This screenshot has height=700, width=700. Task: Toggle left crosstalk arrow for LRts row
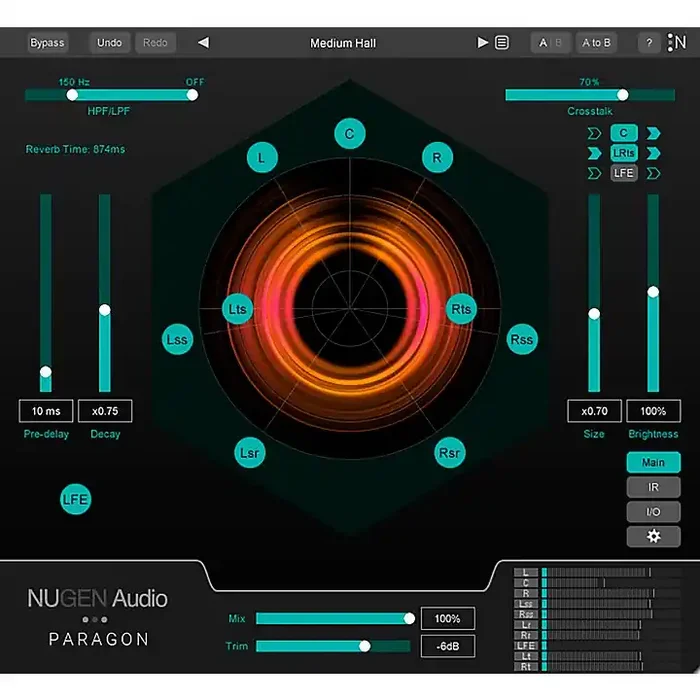tap(594, 153)
